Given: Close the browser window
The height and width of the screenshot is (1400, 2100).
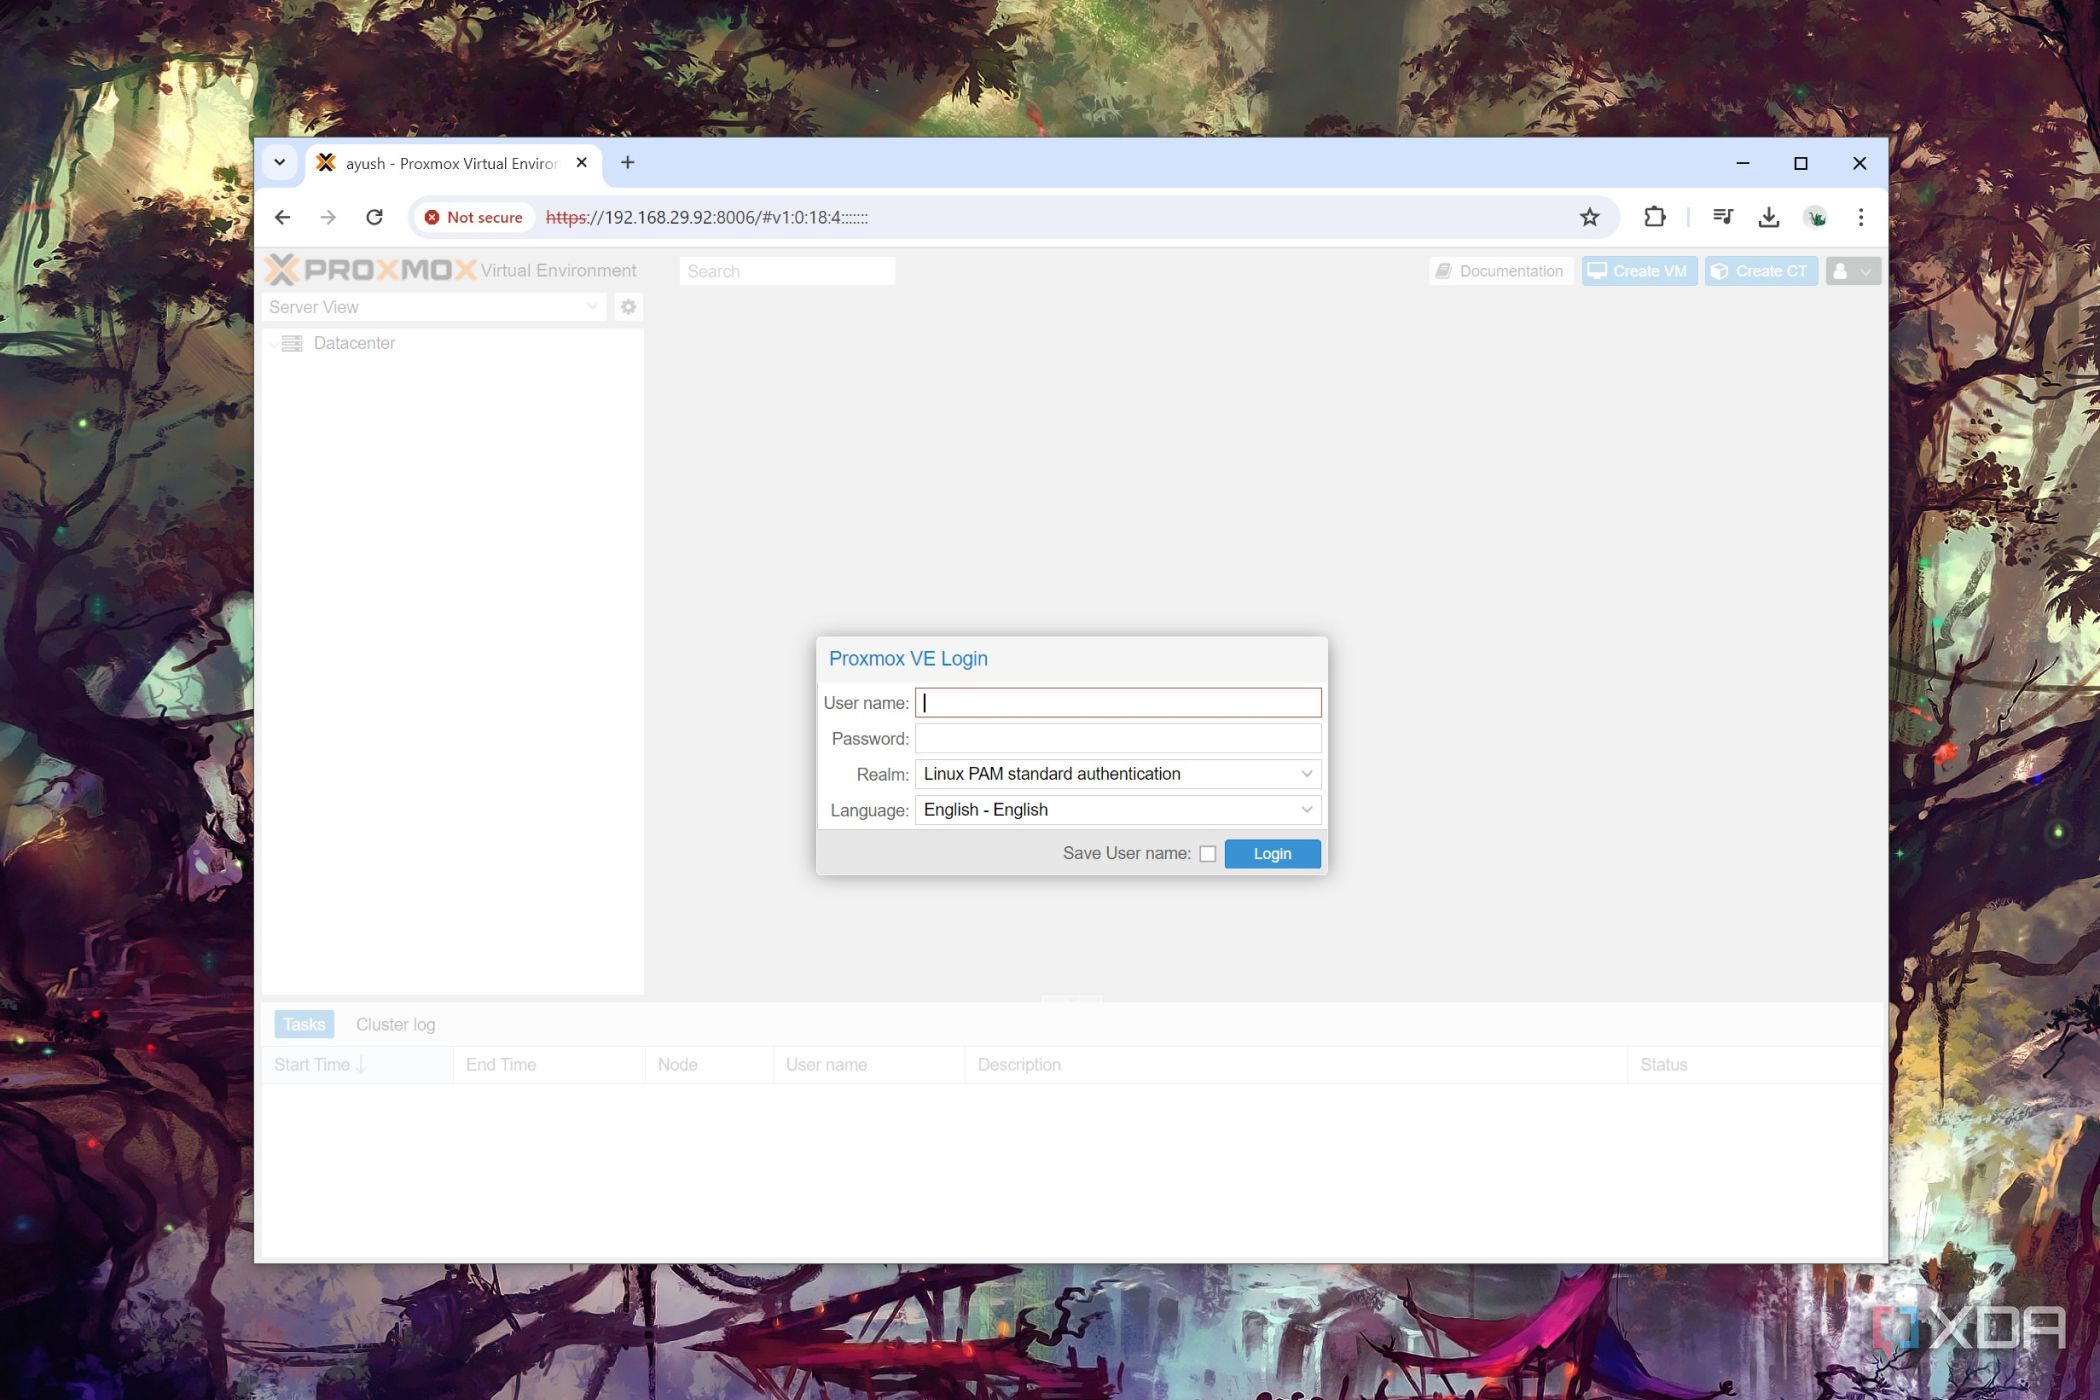Looking at the screenshot, I should tap(1860, 163).
